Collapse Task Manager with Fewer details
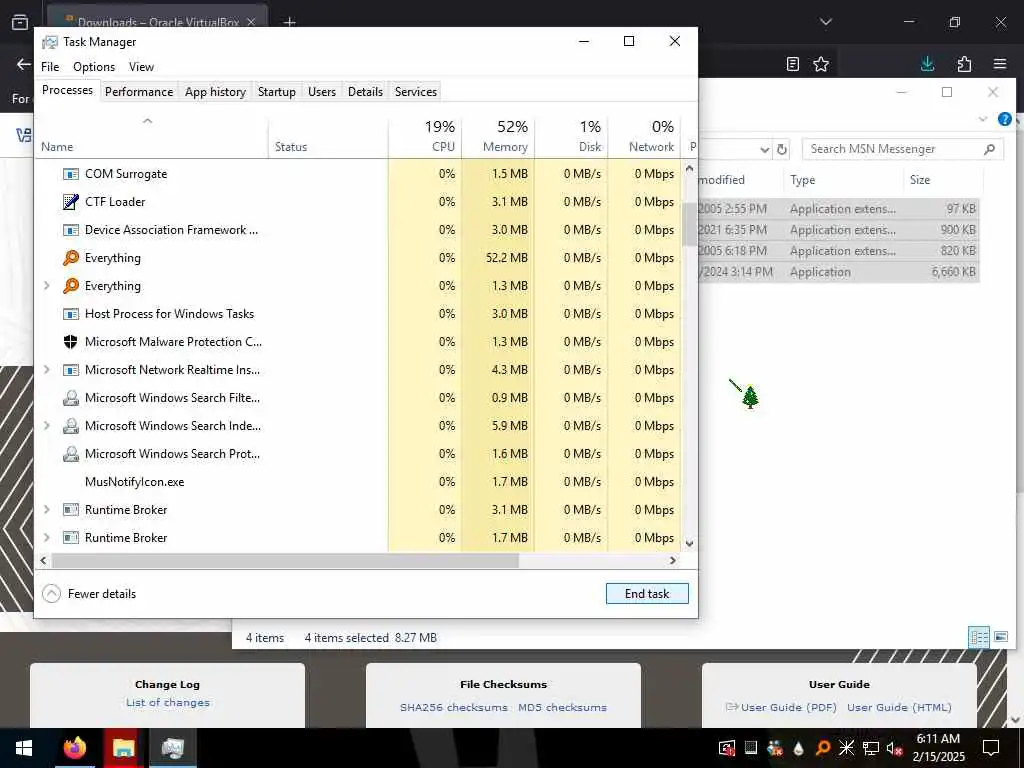 point(89,594)
